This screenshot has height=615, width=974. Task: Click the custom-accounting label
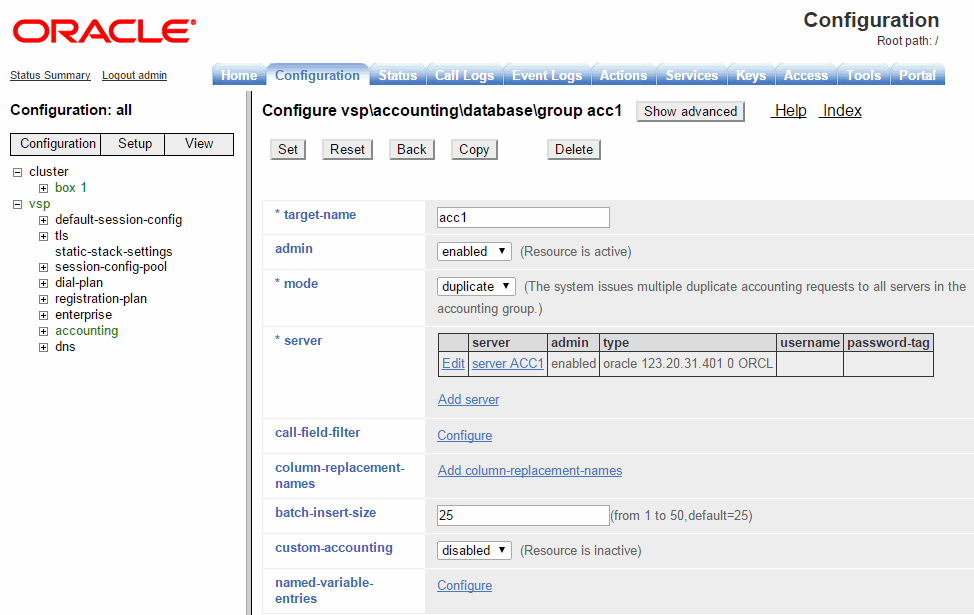point(334,548)
